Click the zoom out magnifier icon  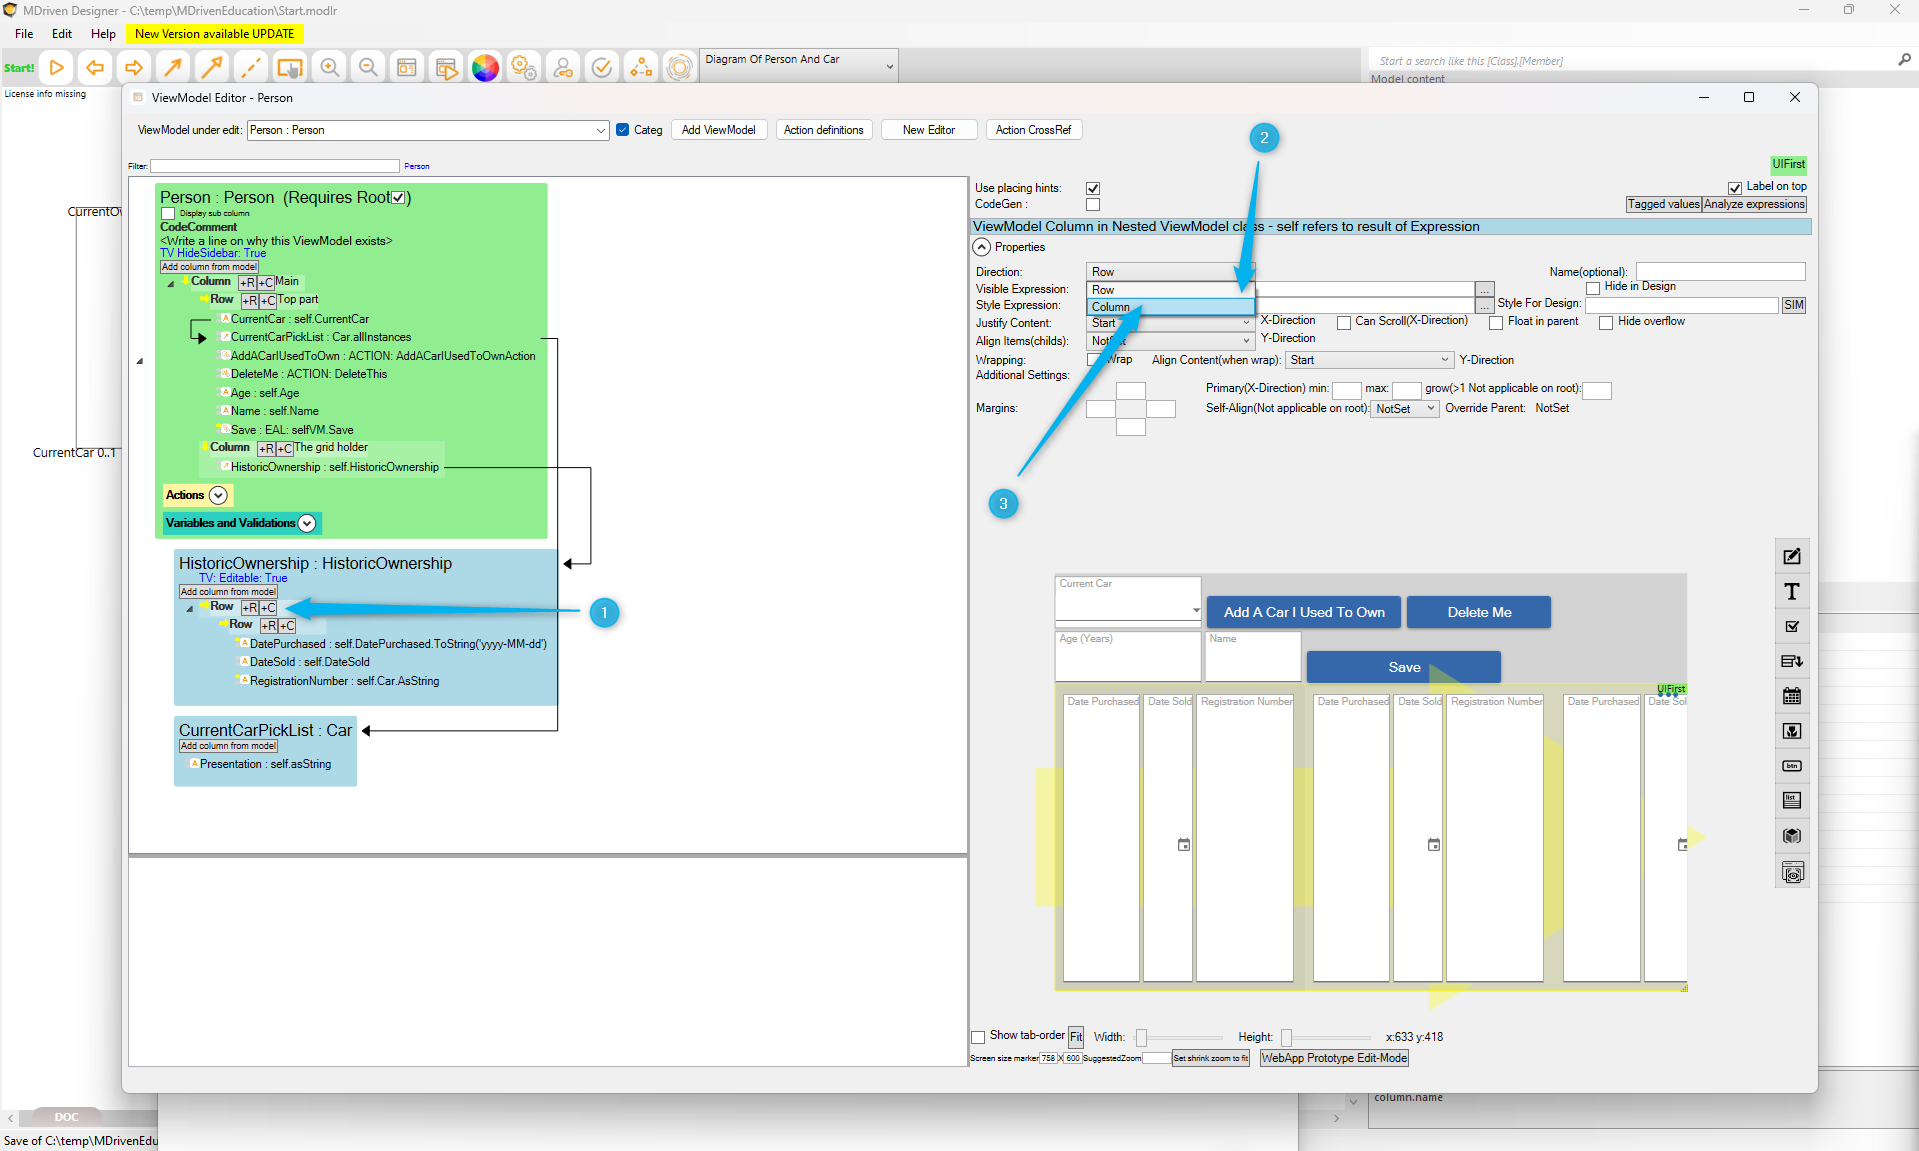(368, 68)
